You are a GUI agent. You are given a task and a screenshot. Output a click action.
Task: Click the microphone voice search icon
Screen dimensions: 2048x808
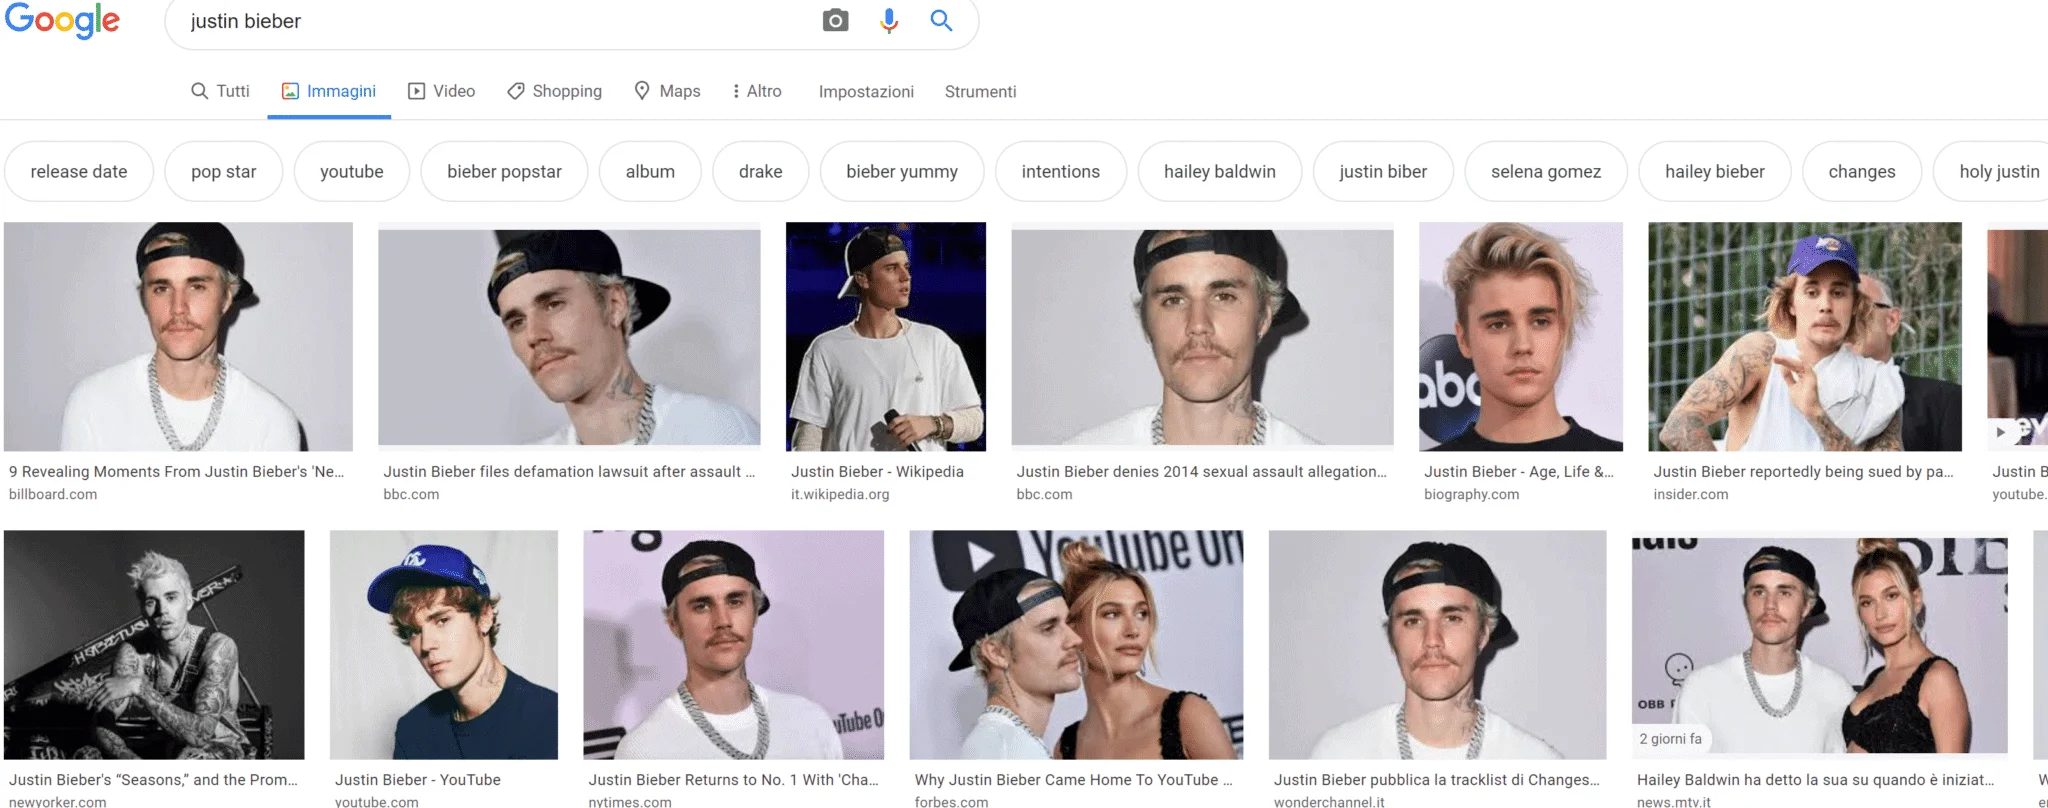click(x=889, y=21)
